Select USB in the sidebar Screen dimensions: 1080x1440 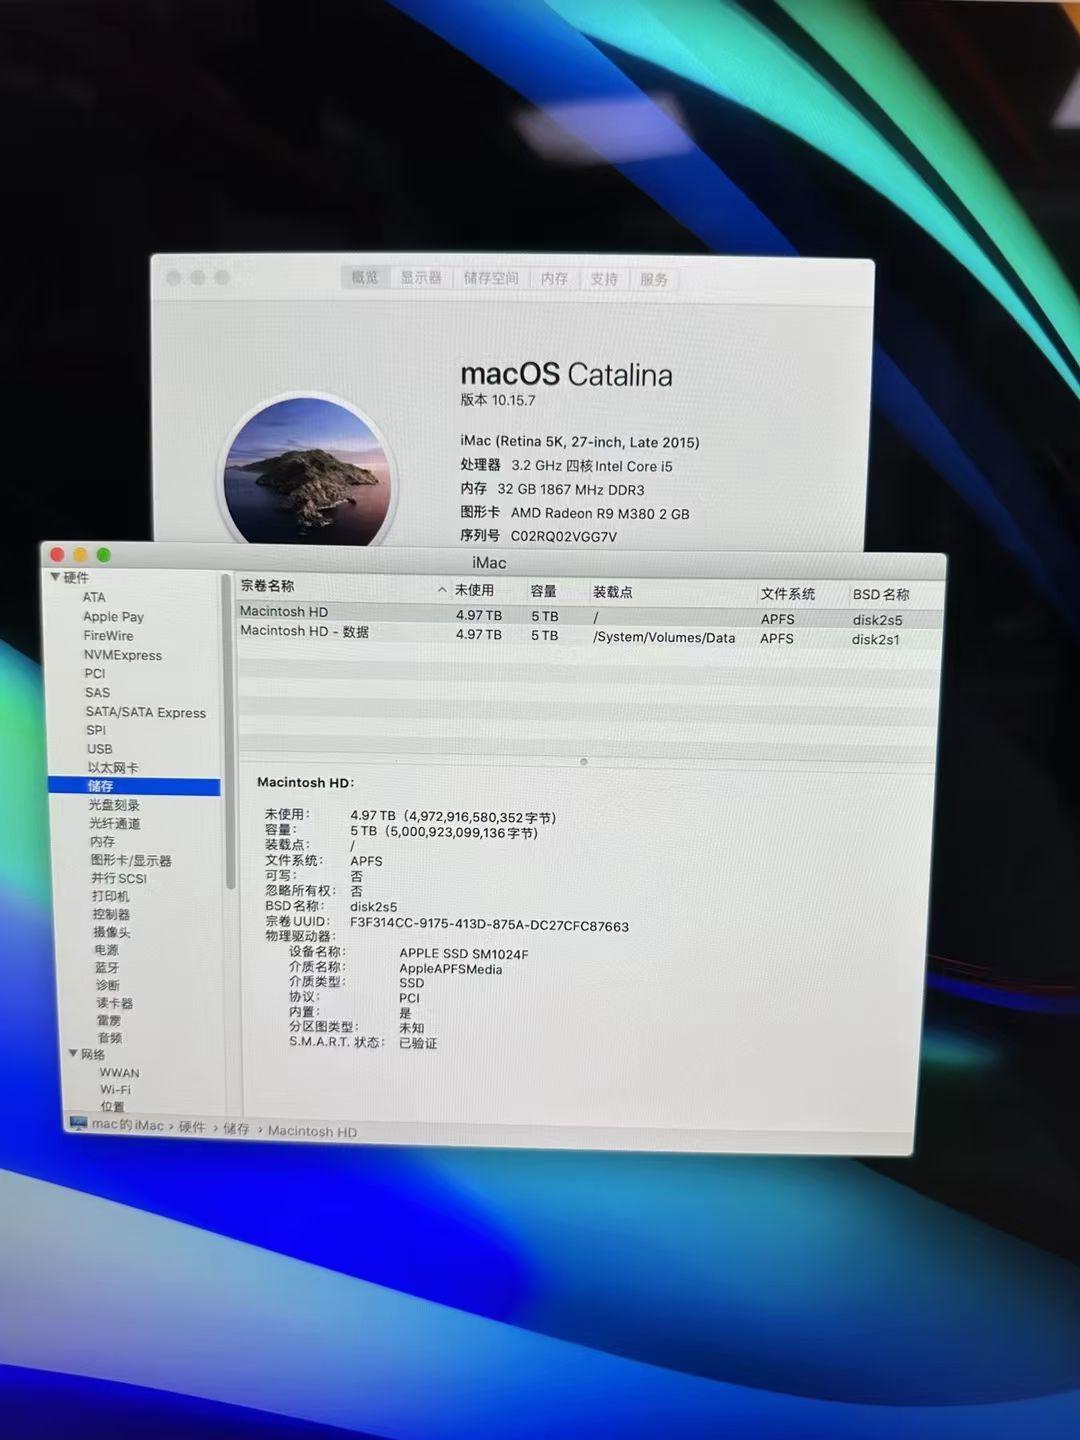[x=99, y=749]
